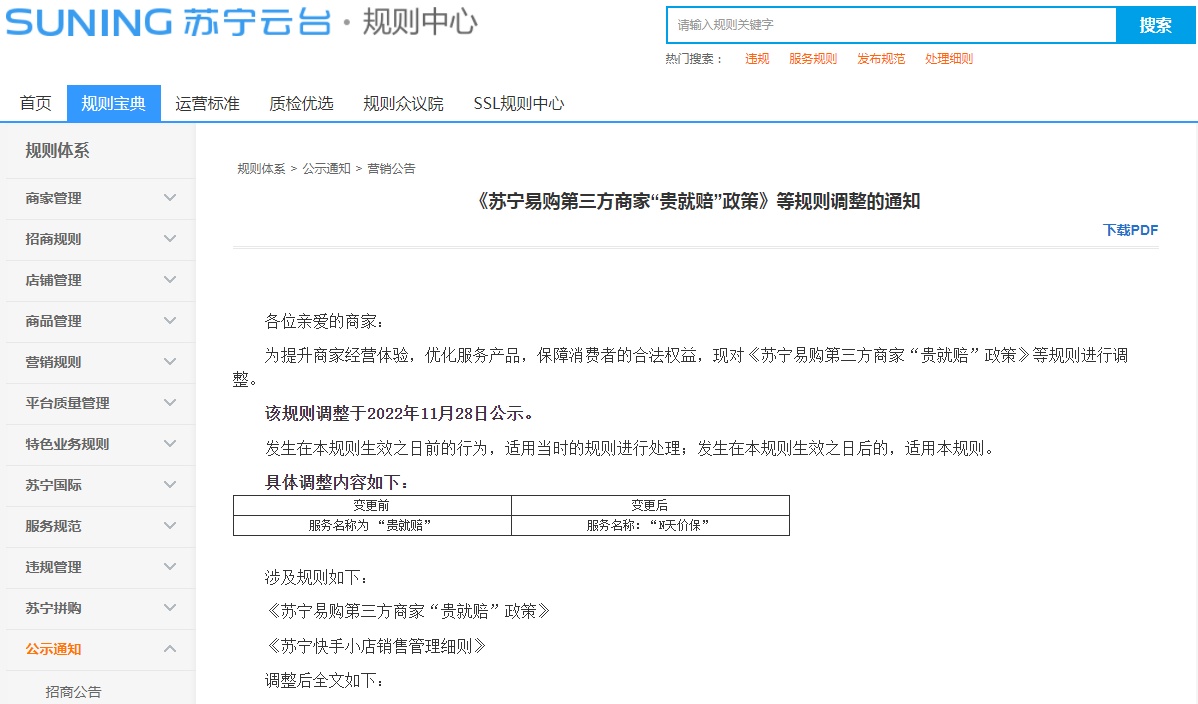Viewport: 1198px width, 704px height.
Task: Click the line 调整后全文如下
Action: tap(324, 680)
